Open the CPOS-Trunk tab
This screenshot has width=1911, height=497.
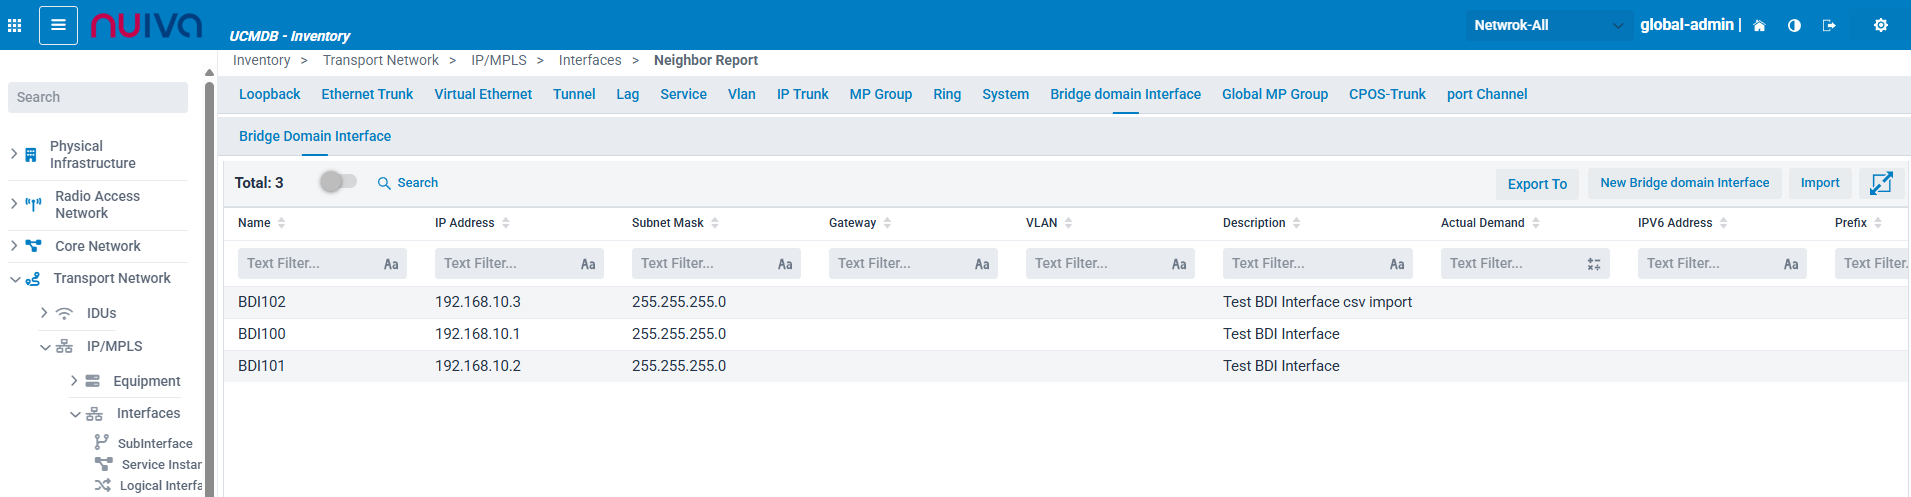click(1387, 94)
